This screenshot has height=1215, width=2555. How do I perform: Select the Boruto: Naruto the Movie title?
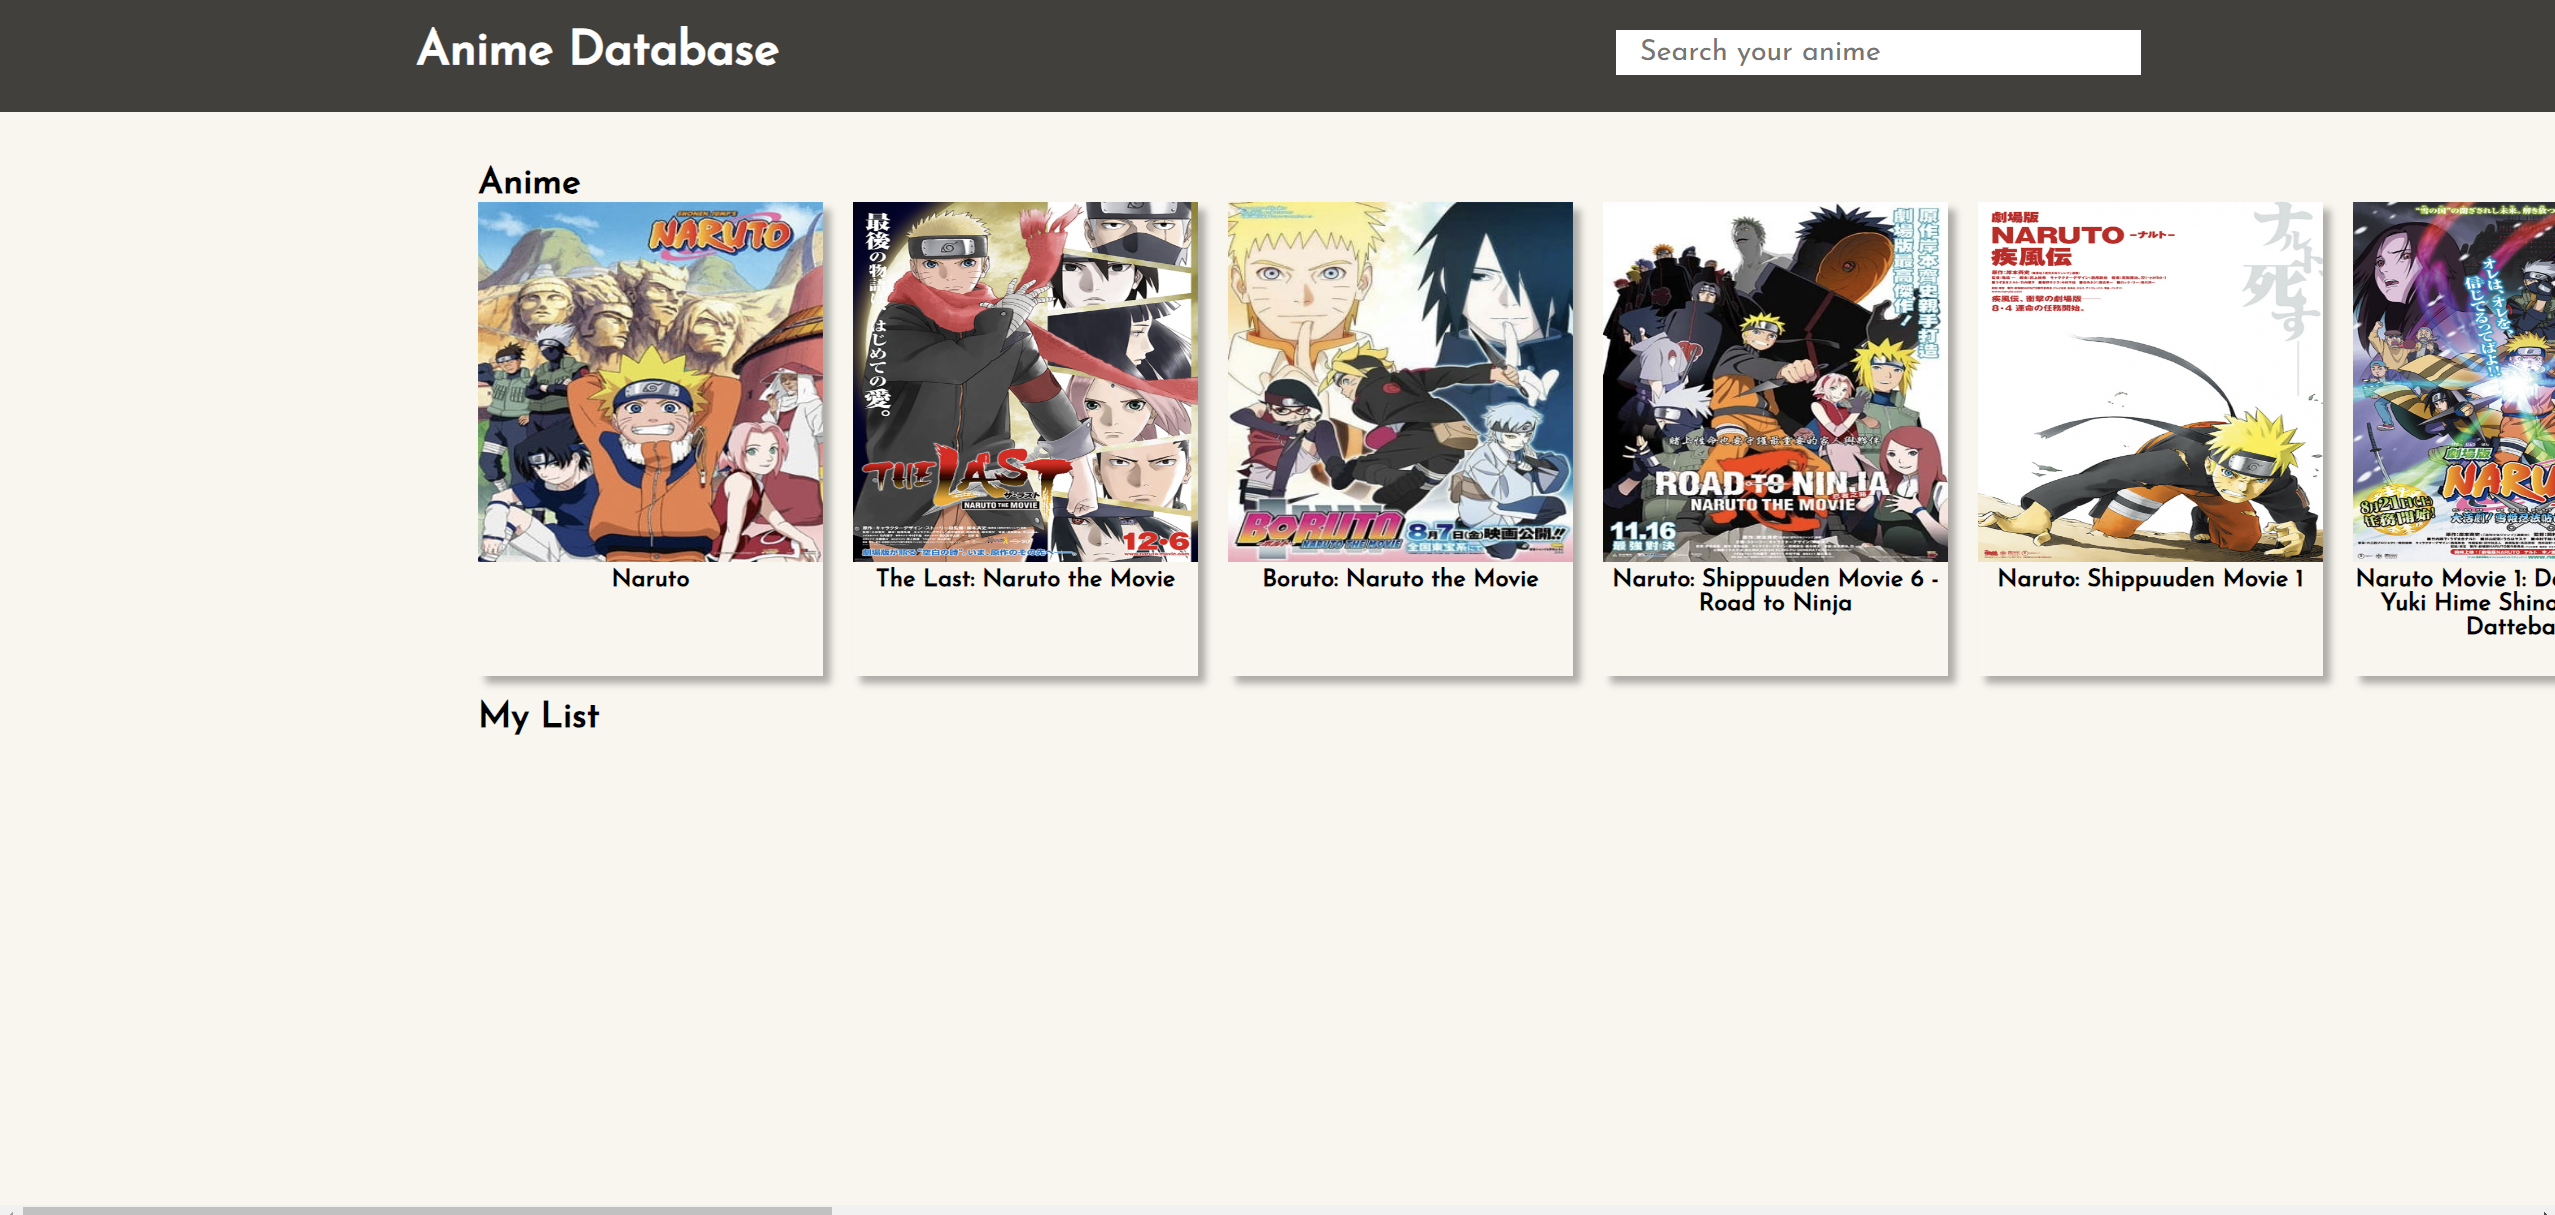coord(1399,578)
